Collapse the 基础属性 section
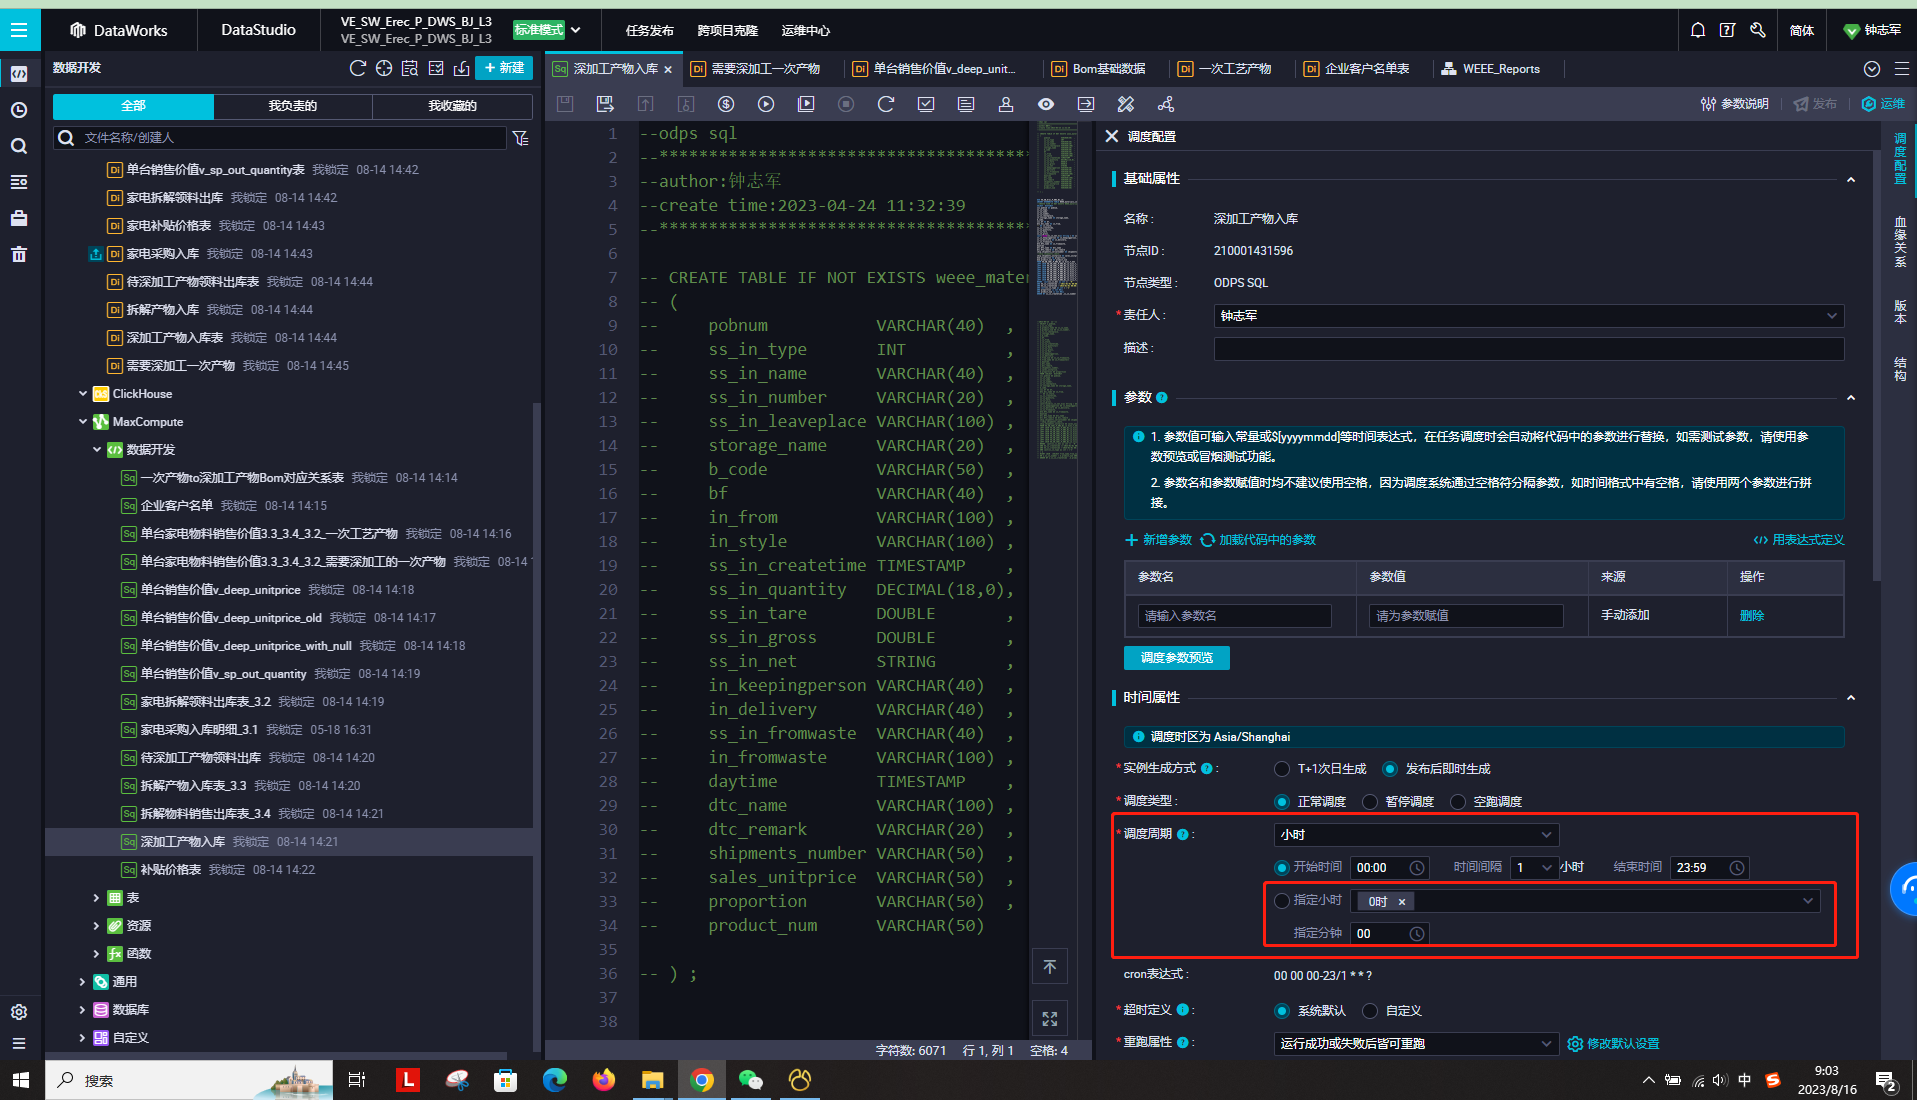 1851,179
